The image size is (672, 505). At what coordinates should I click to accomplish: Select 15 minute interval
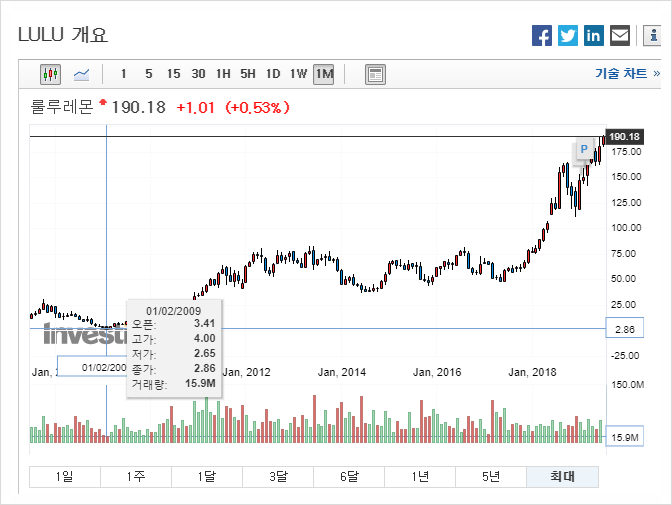pyautogui.click(x=173, y=74)
